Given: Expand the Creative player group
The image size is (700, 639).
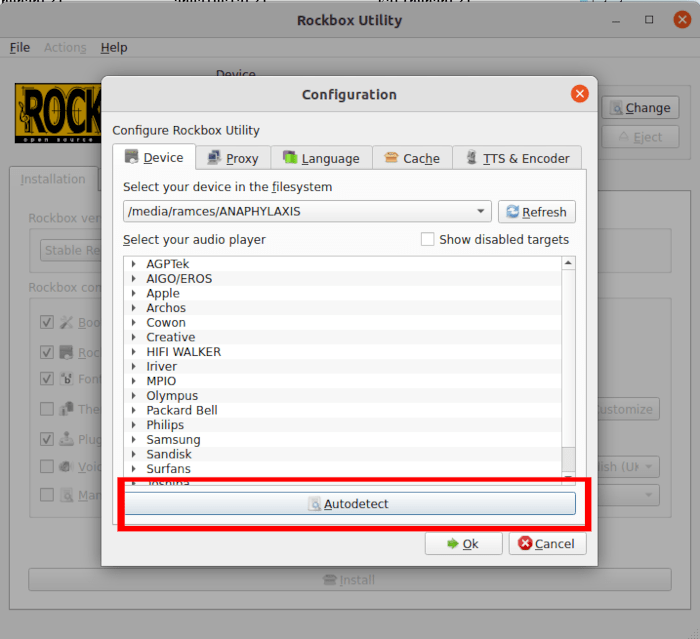Looking at the screenshot, I should click(x=133, y=337).
